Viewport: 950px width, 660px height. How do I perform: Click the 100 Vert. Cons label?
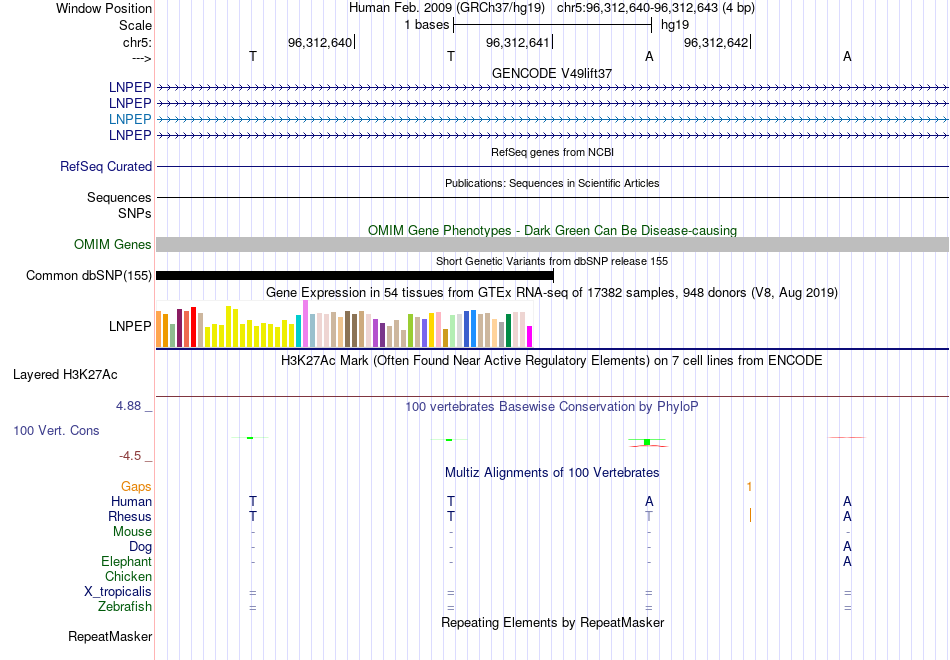56,430
